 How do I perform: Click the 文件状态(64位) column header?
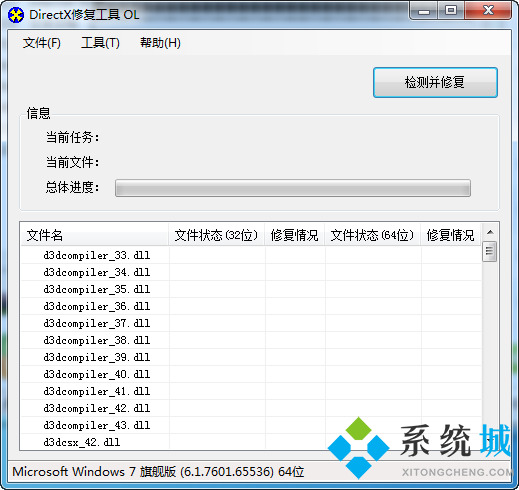(372, 235)
